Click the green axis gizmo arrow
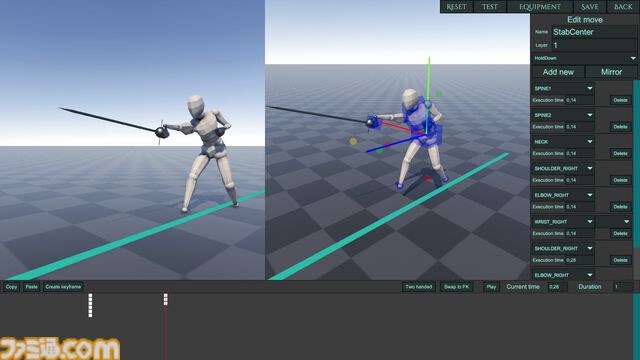The image size is (640, 360). click(x=428, y=94)
